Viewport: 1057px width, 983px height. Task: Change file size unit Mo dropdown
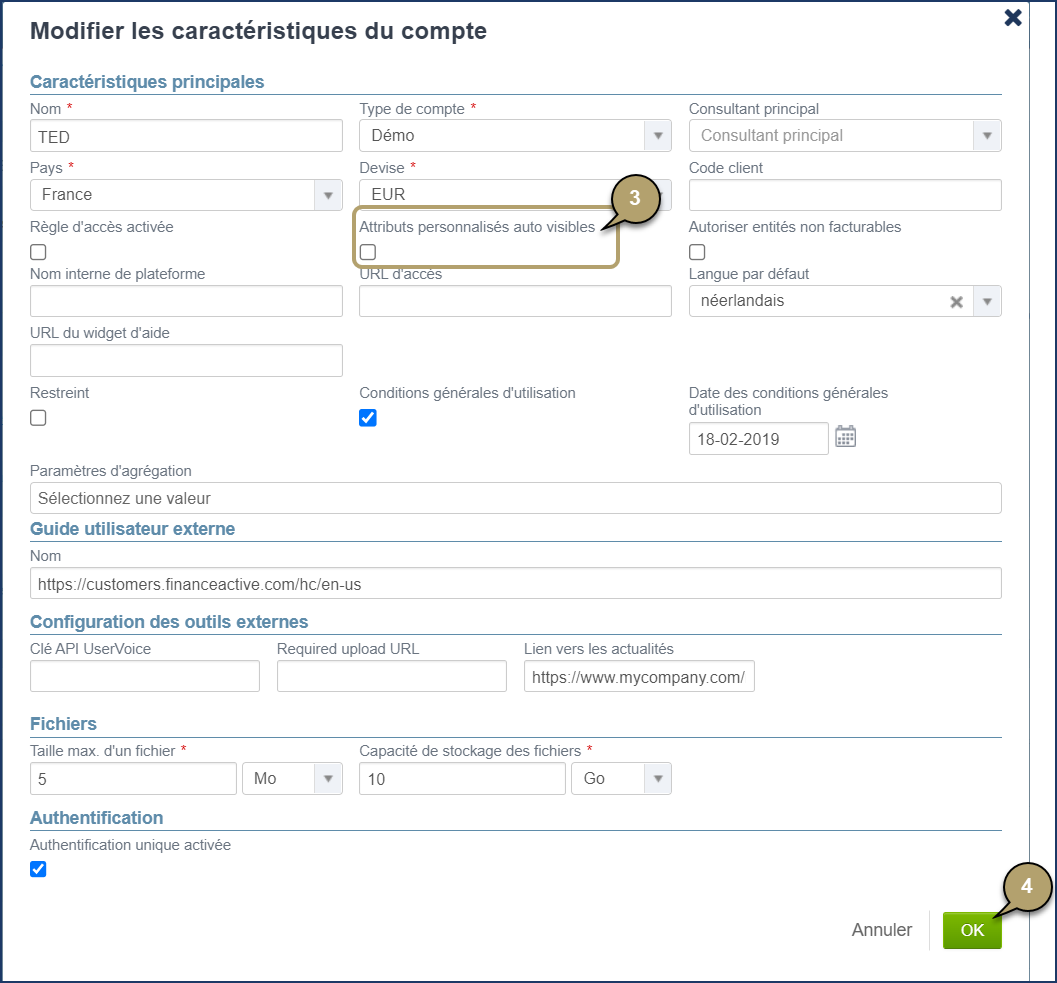tap(328, 778)
